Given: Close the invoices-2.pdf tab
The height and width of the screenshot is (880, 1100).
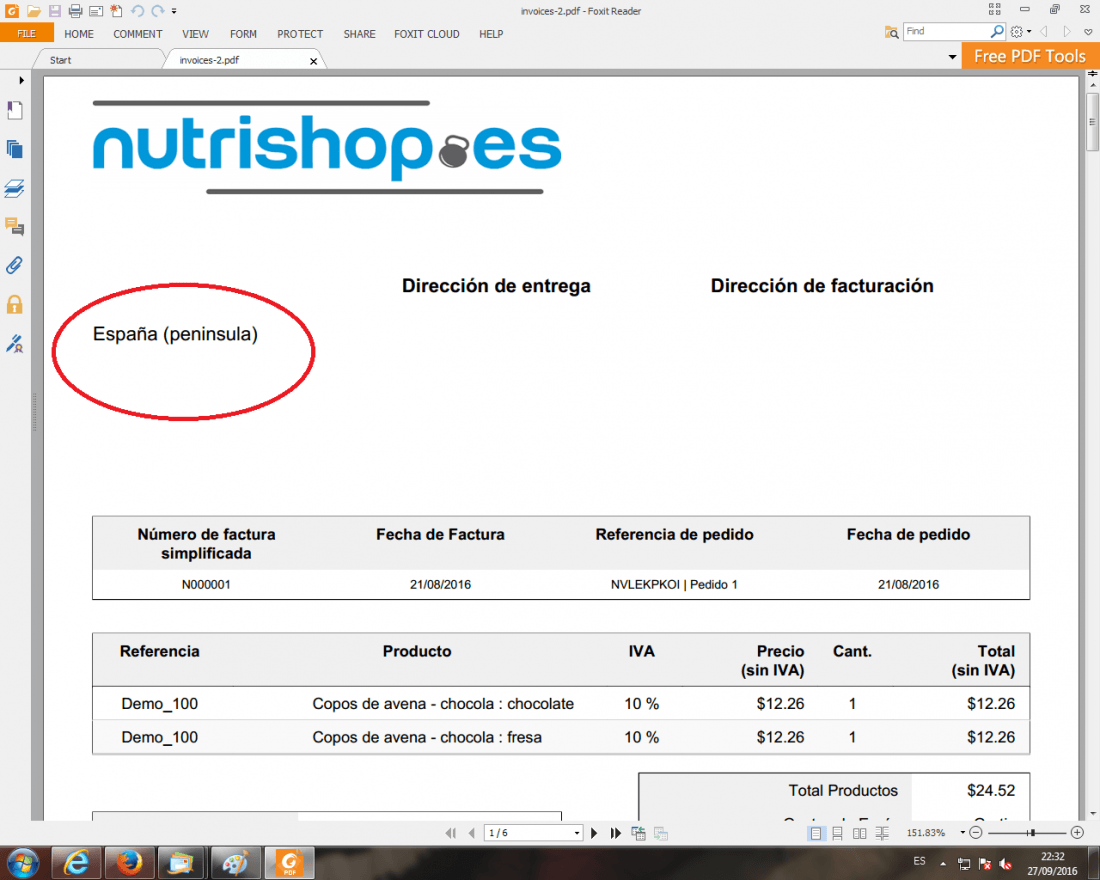Looking at the screenshot, I should click(314, 61).
